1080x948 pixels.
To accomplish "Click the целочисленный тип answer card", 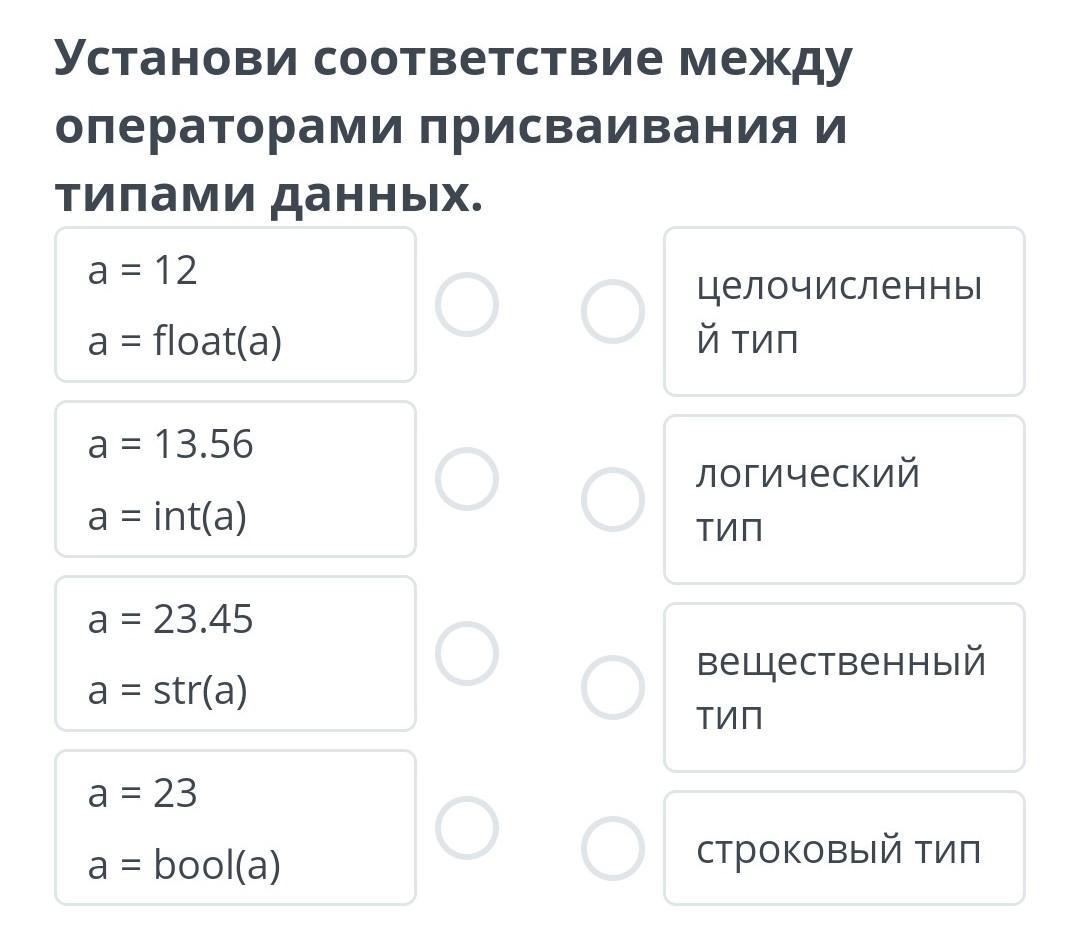I will pyautogui.click(x=844, y=311).
